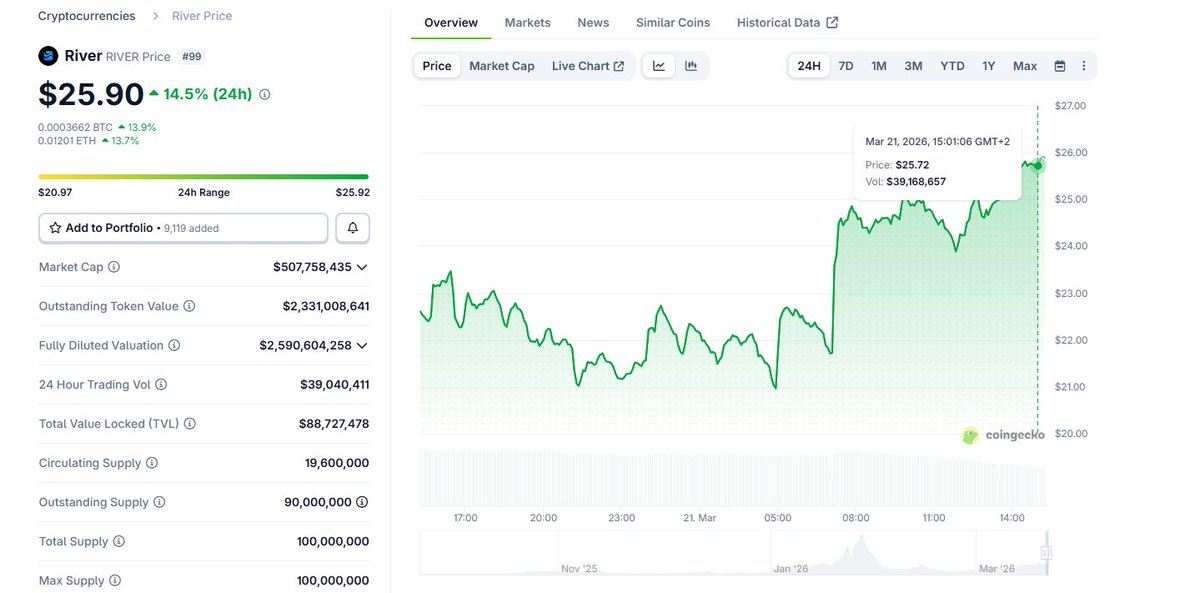Select the Market Cap chart toggle
The width and height of the screenshot is (1200, 593).
[502, 66]
